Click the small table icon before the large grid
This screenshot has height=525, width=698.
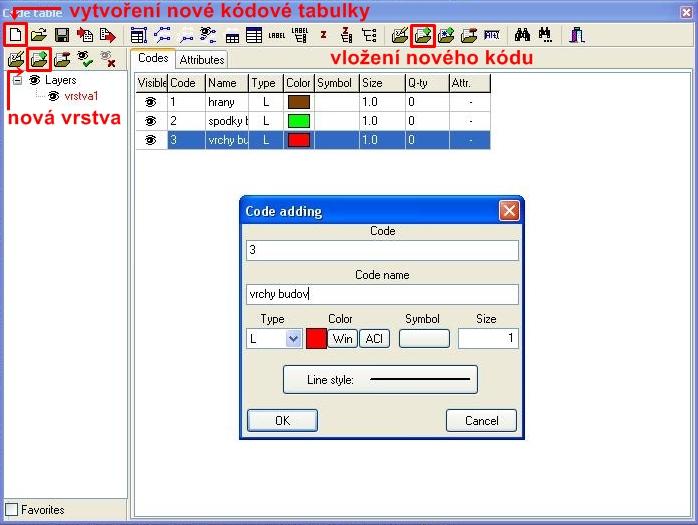(232, 37)
